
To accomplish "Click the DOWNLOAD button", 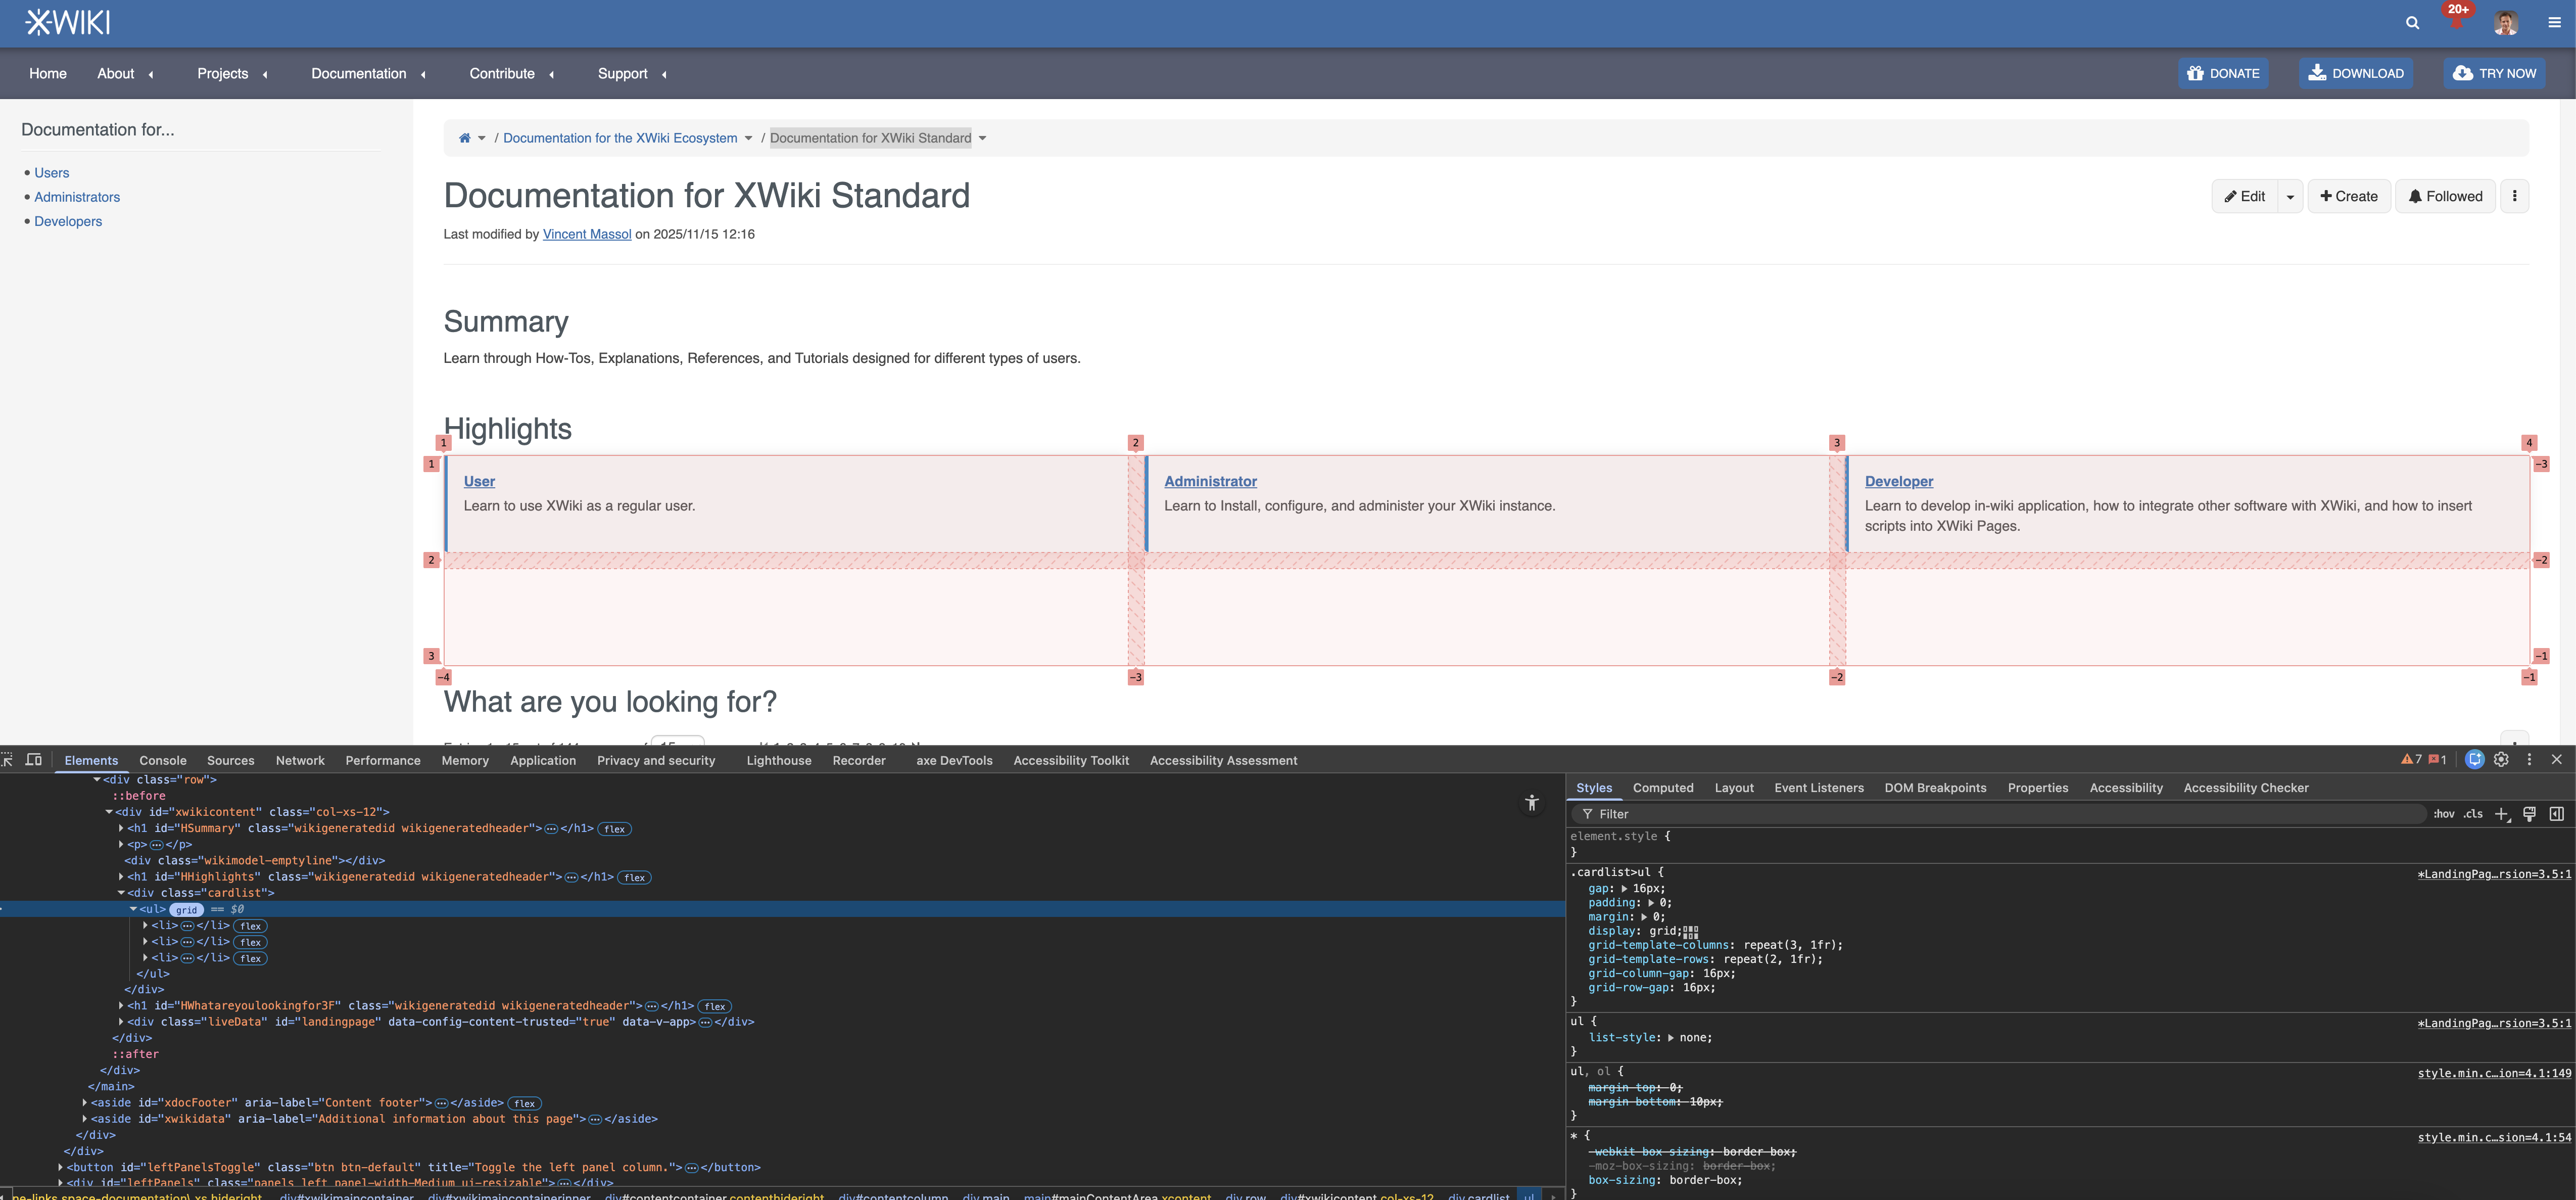I will (x=2355, y=73).
